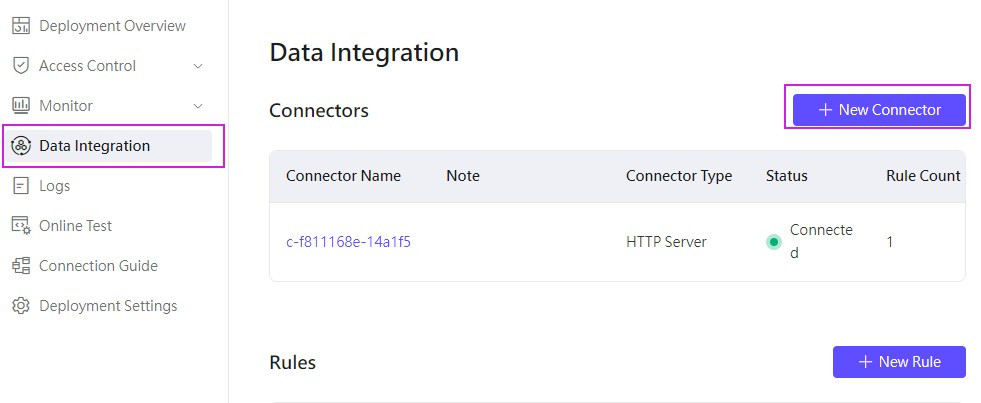Image resolution: width=981 pixels, height=403 pixels.
Task: Click the Data Integration sidebar icon
Action: click(21, 146)
